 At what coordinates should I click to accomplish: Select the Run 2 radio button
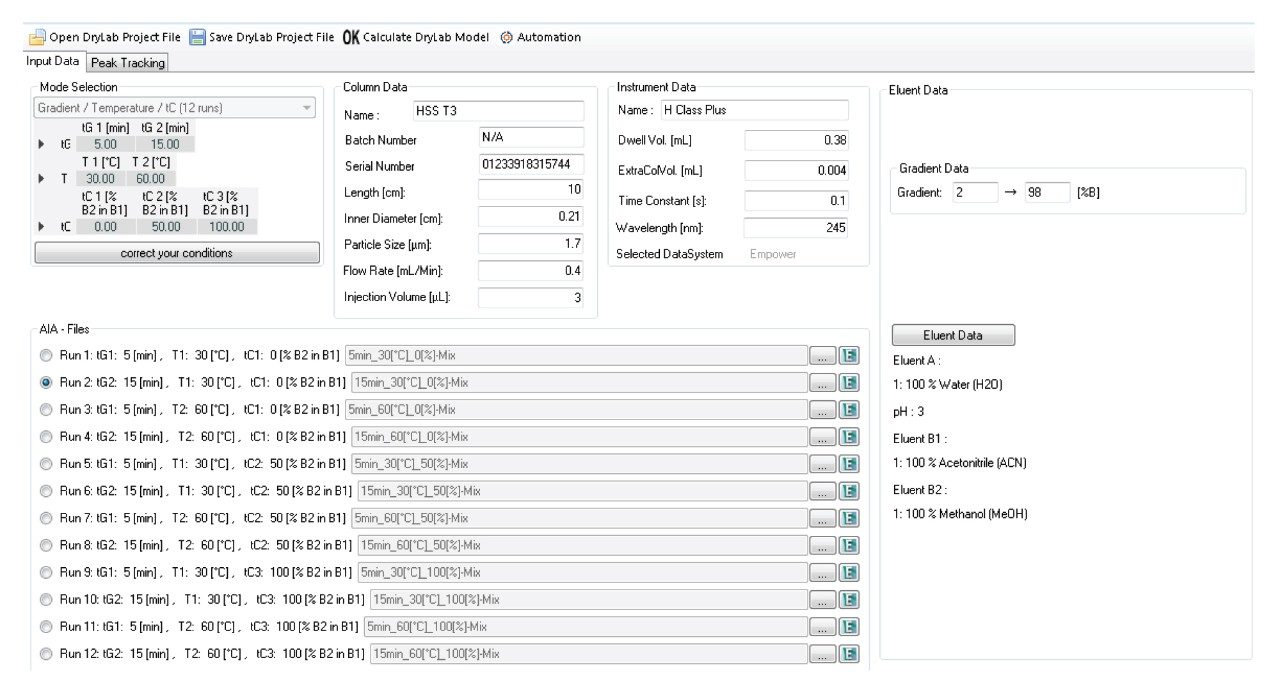tap(46, 382)
